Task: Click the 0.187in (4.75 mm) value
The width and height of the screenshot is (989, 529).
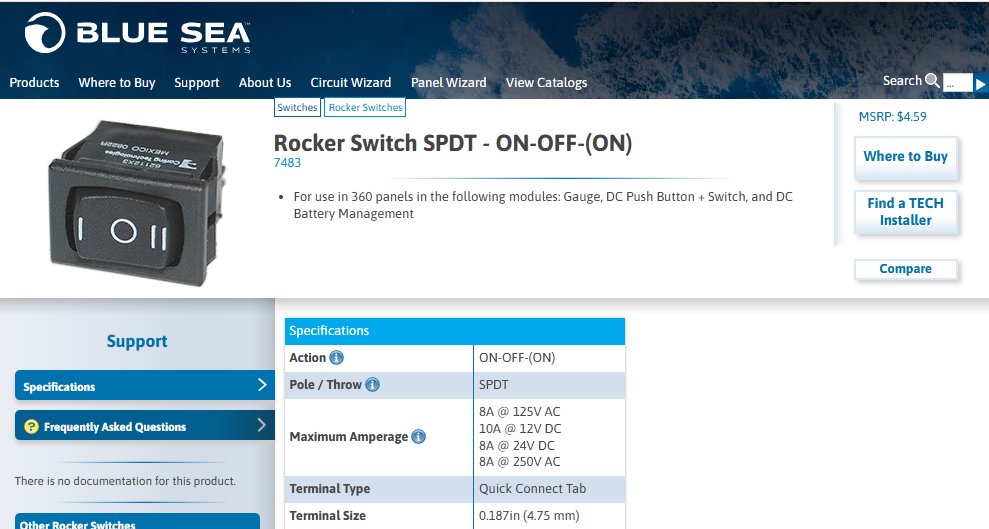Action: (x=529, y=516)
